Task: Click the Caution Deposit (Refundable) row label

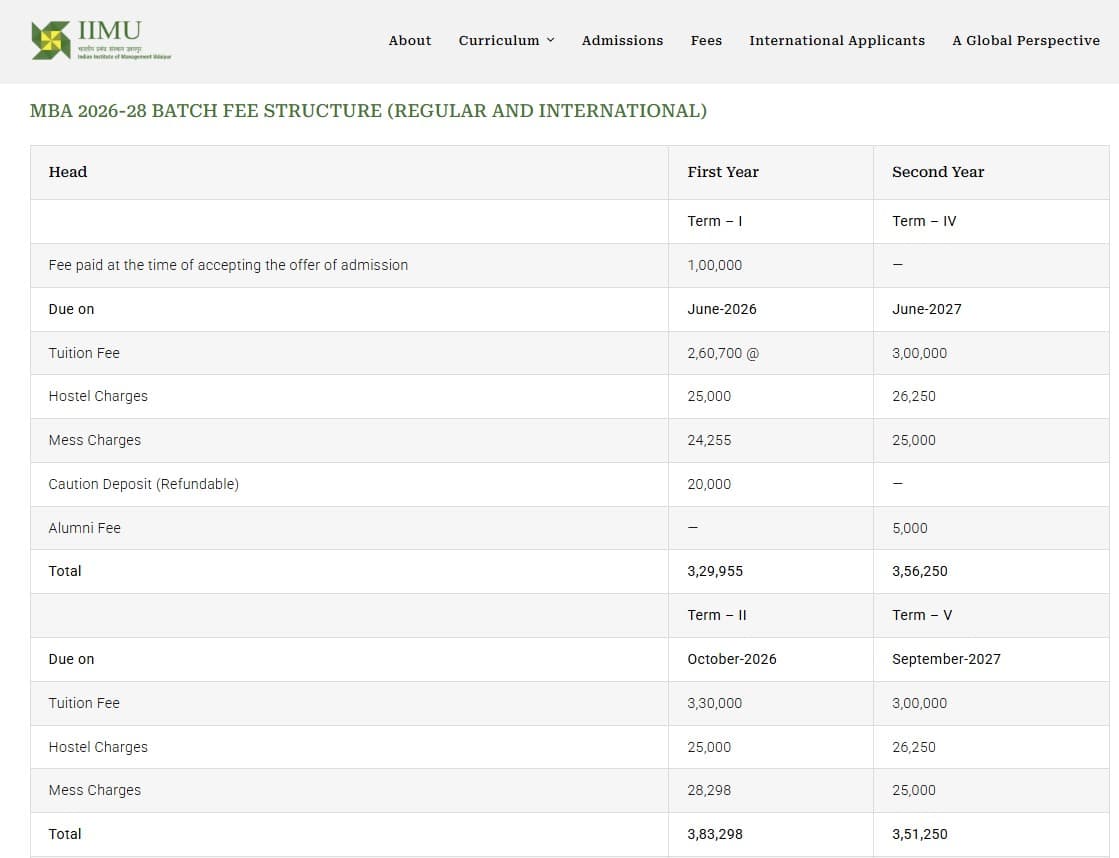Action: pyautogui.click(x=144, y=484)
